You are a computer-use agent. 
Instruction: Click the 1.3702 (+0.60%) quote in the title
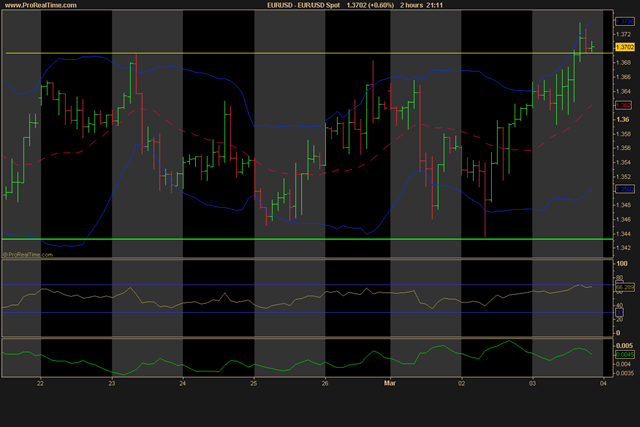click(370, 5)
